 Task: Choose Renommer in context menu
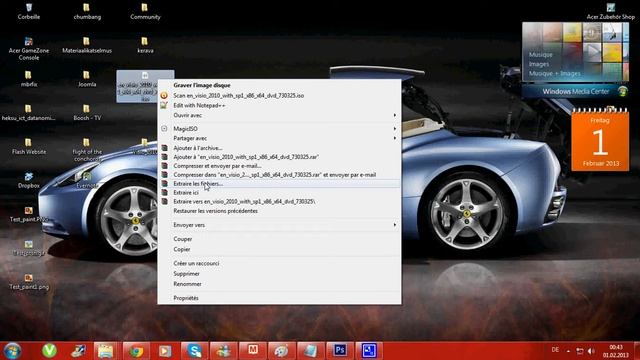pos(279,284)
